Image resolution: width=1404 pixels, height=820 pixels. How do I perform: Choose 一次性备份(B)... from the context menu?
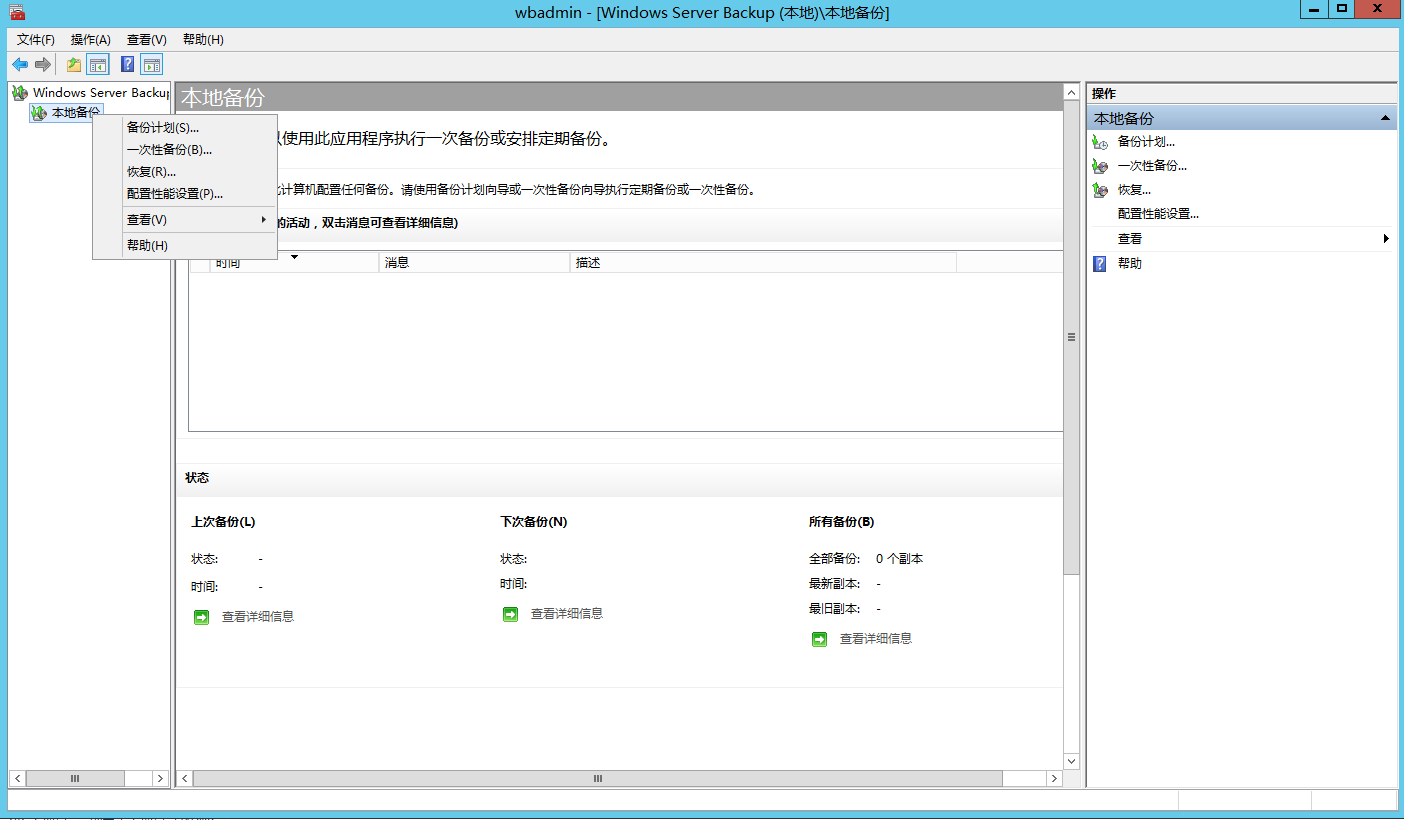click(x=185, y=150)
